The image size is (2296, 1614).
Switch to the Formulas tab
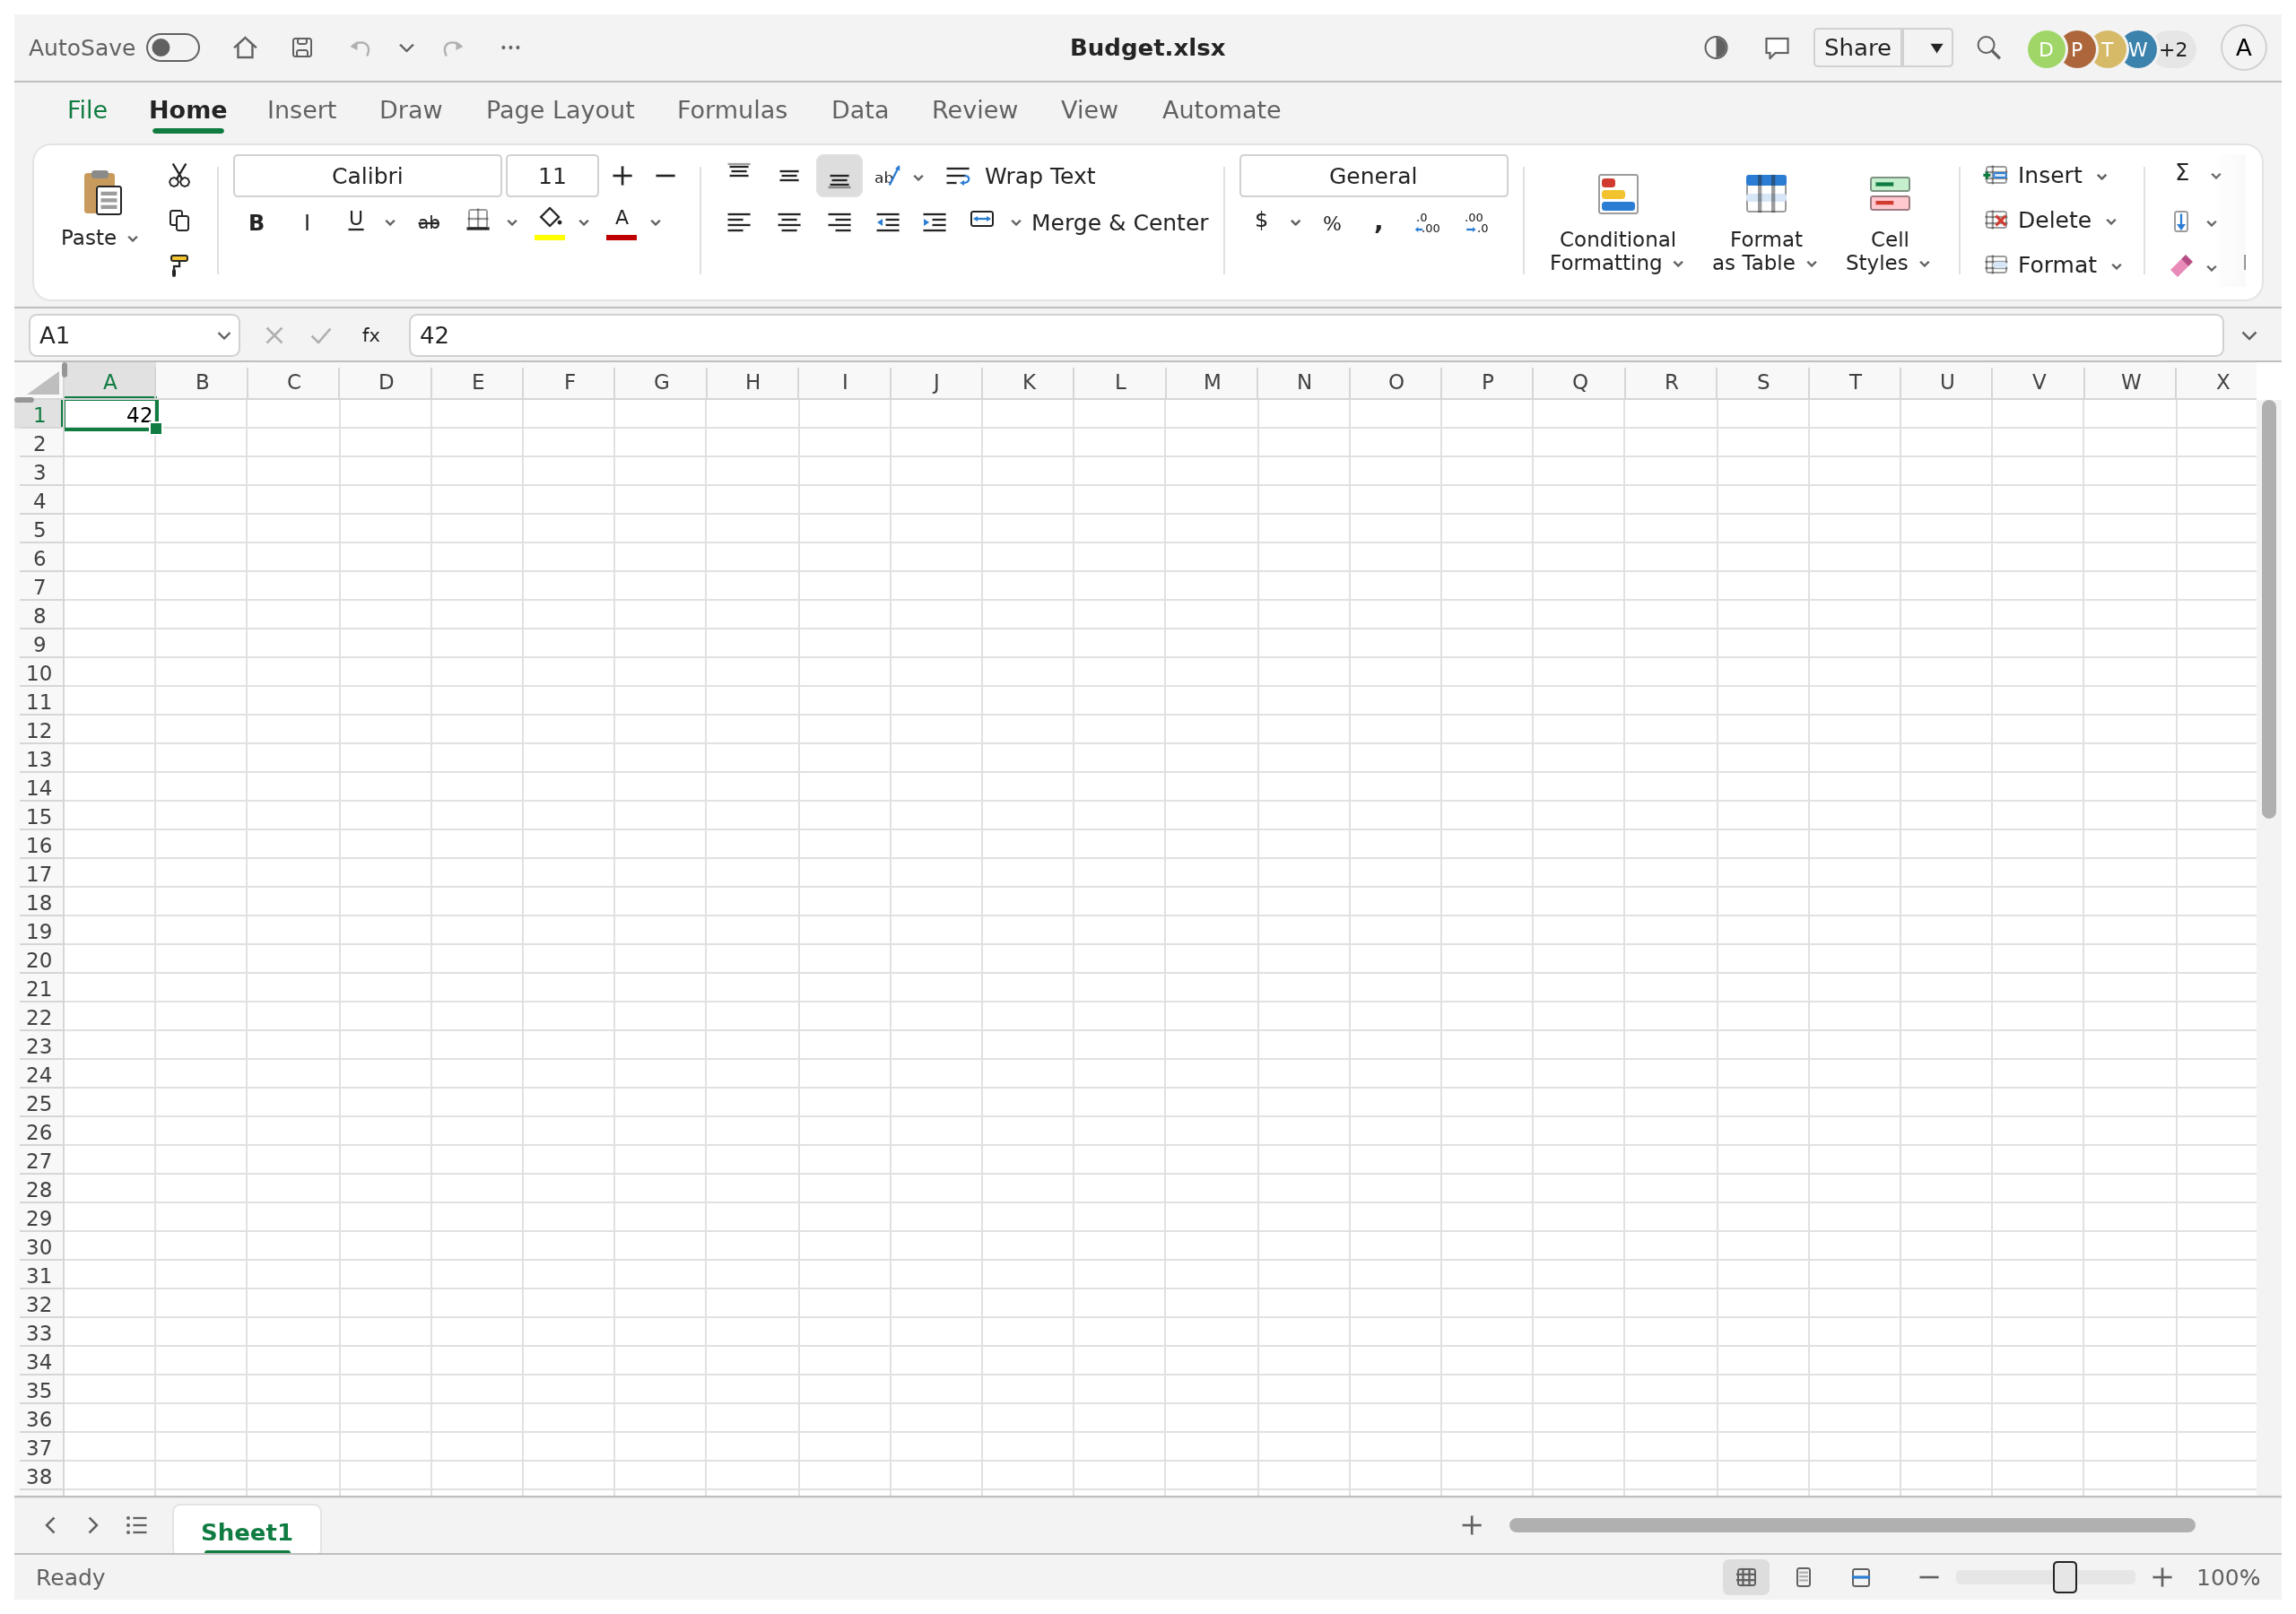click(732, 110)
